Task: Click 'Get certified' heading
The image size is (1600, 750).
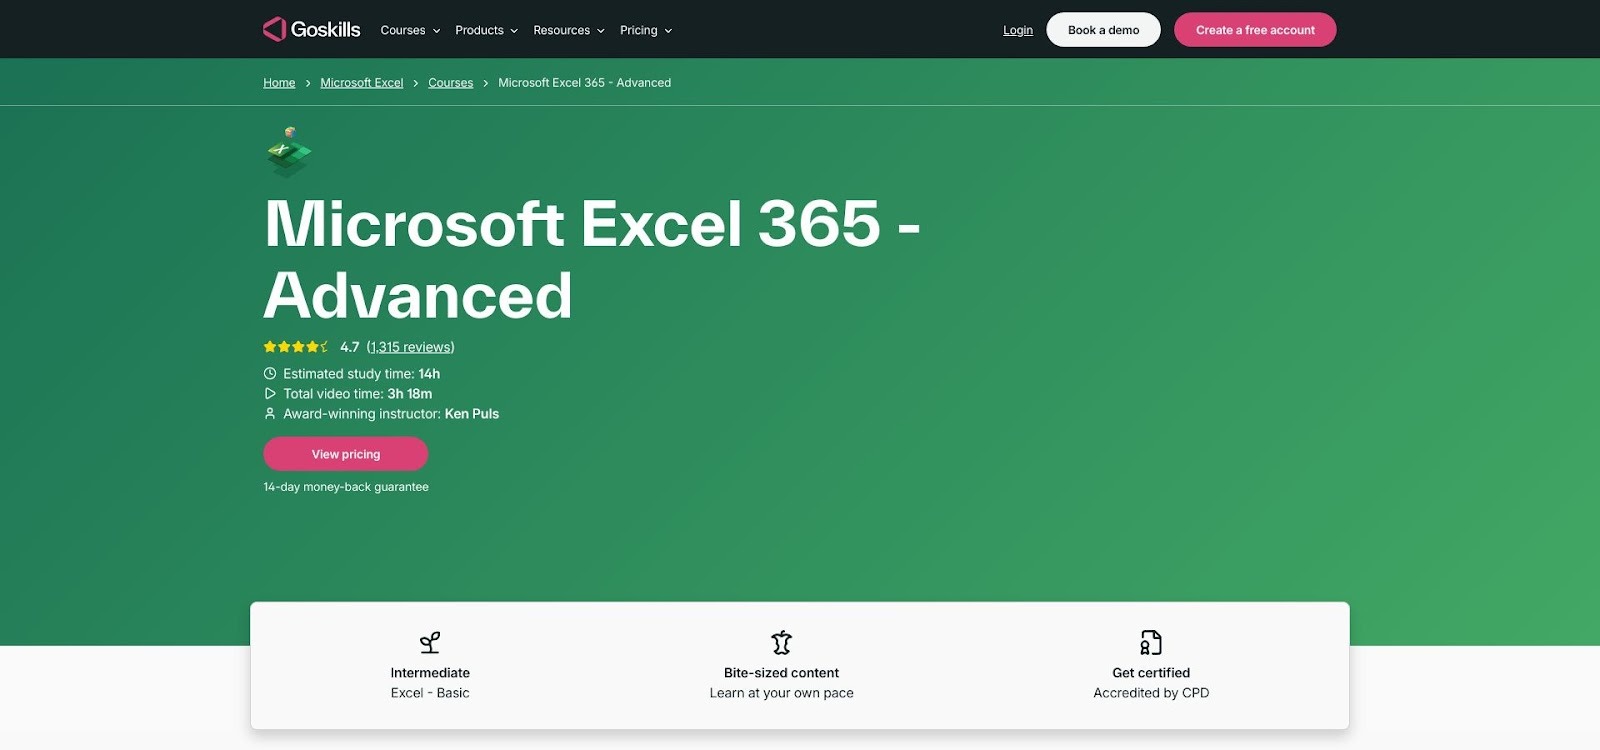Action: point(1151,673)
